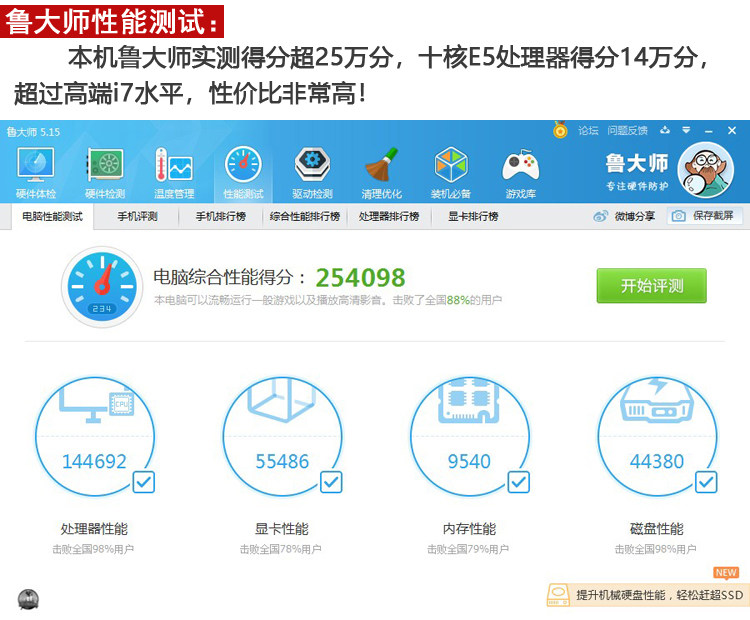The height and width of the screenshot is (620, 750).
Task: Switch to 处理器排行榜 tab
Action: point(389,216)
